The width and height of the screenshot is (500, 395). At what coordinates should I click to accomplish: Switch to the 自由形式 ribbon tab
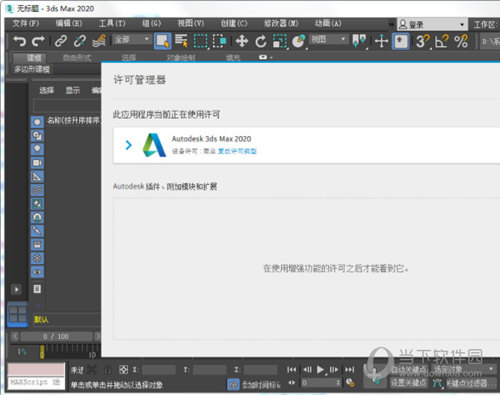click(x=77, y=58)
